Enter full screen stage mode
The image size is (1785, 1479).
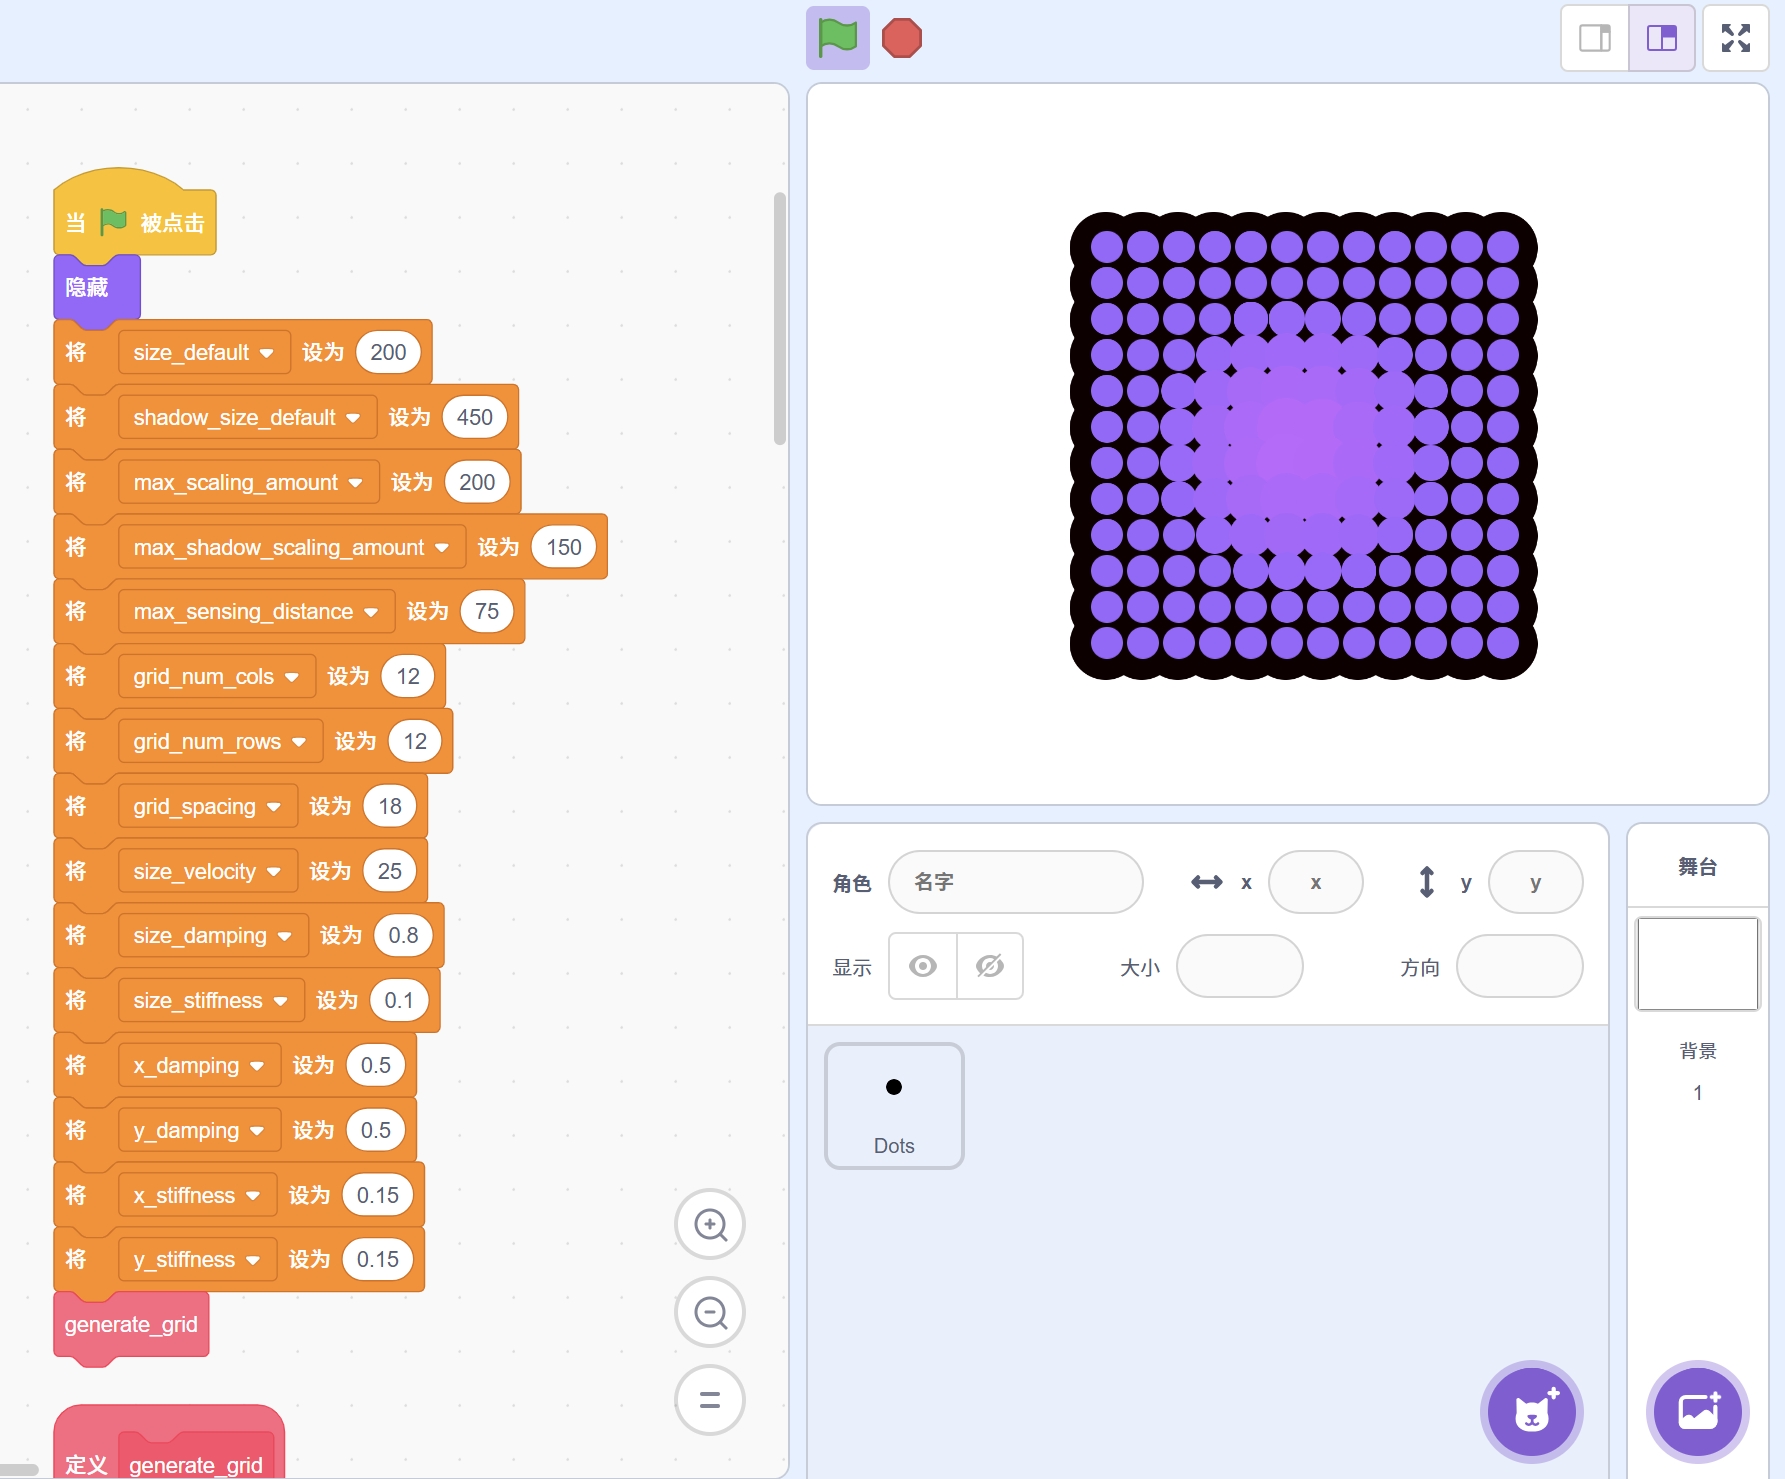click(x=1735, y=38)
